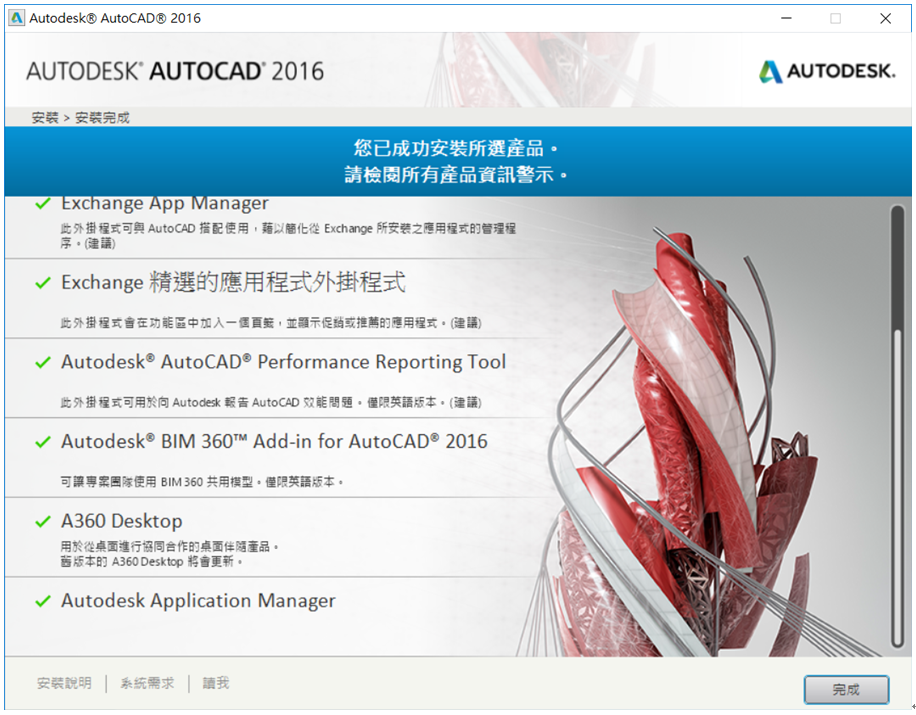This screenshot has width=916, height=715.
Task: Select the Autodesk AutoCAD Performance Reporting Tool title
Action: (283, 362)
